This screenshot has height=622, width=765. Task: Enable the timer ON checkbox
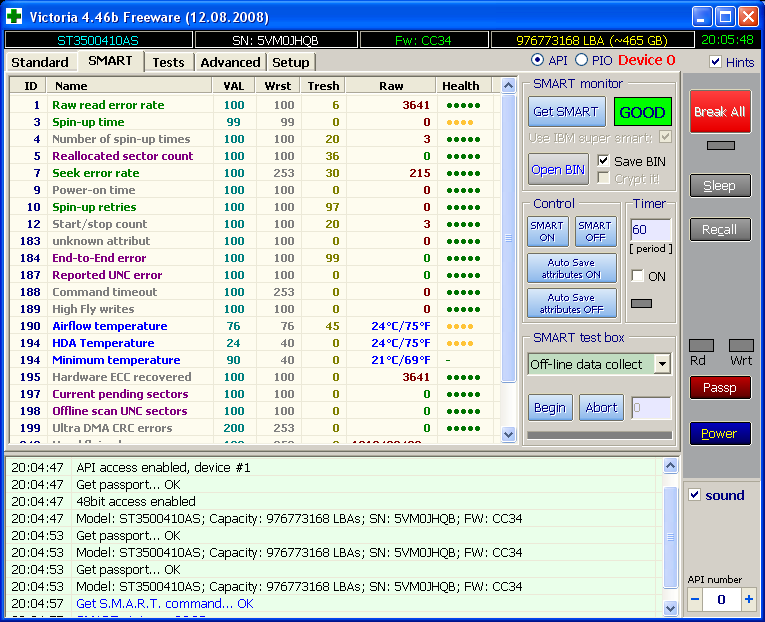638,276
